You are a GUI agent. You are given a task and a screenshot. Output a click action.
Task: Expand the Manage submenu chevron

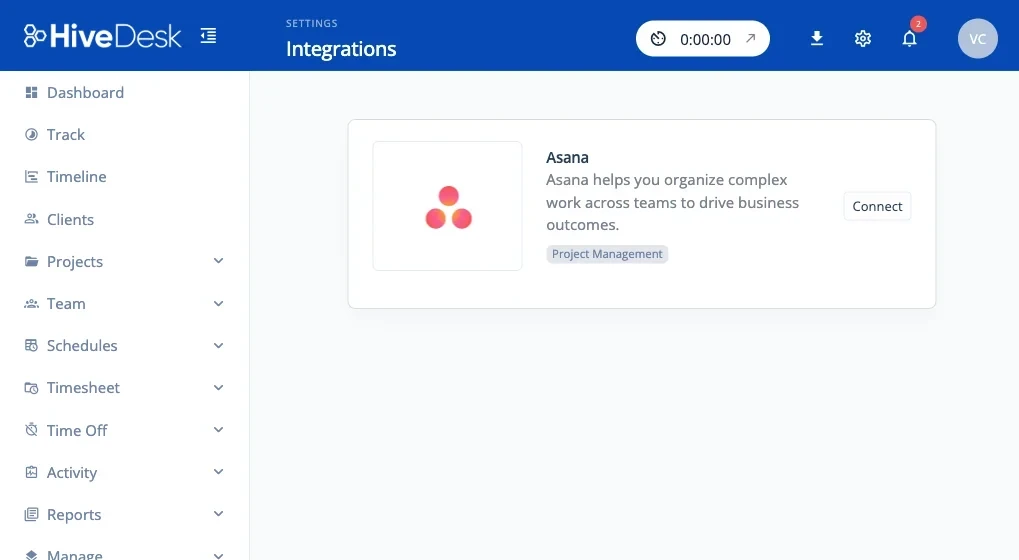click(x=218, y=555)
